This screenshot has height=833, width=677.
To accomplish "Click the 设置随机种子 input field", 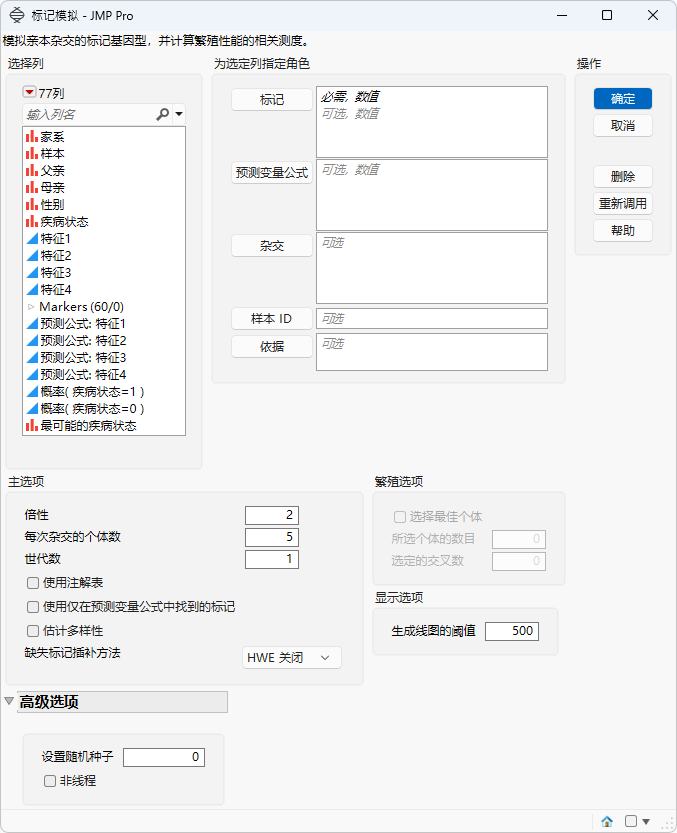I will [164, 757].
